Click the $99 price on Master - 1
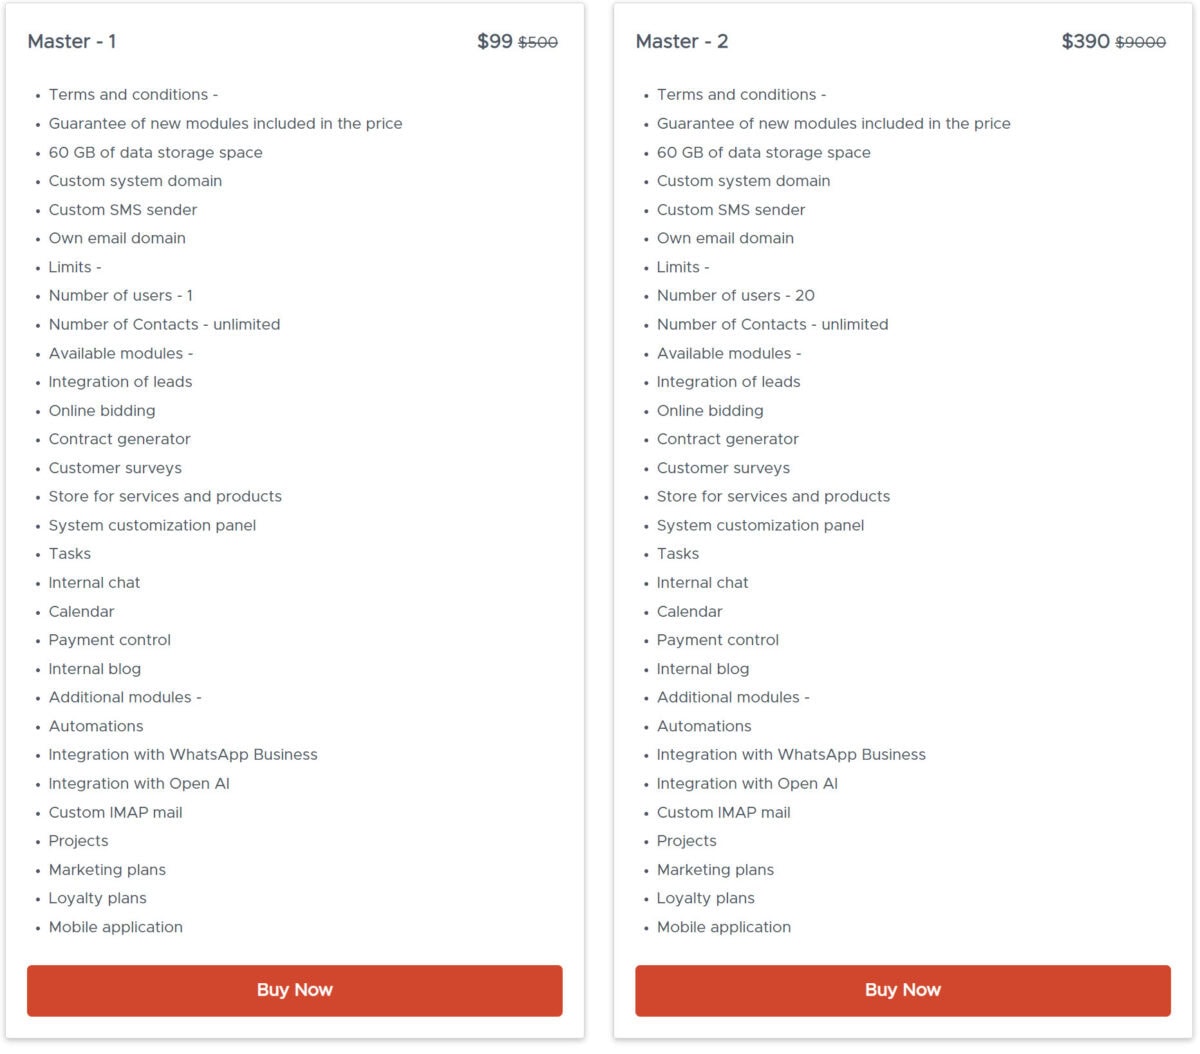Viewport: 1200px width, 1054px height. click(494, 41)
